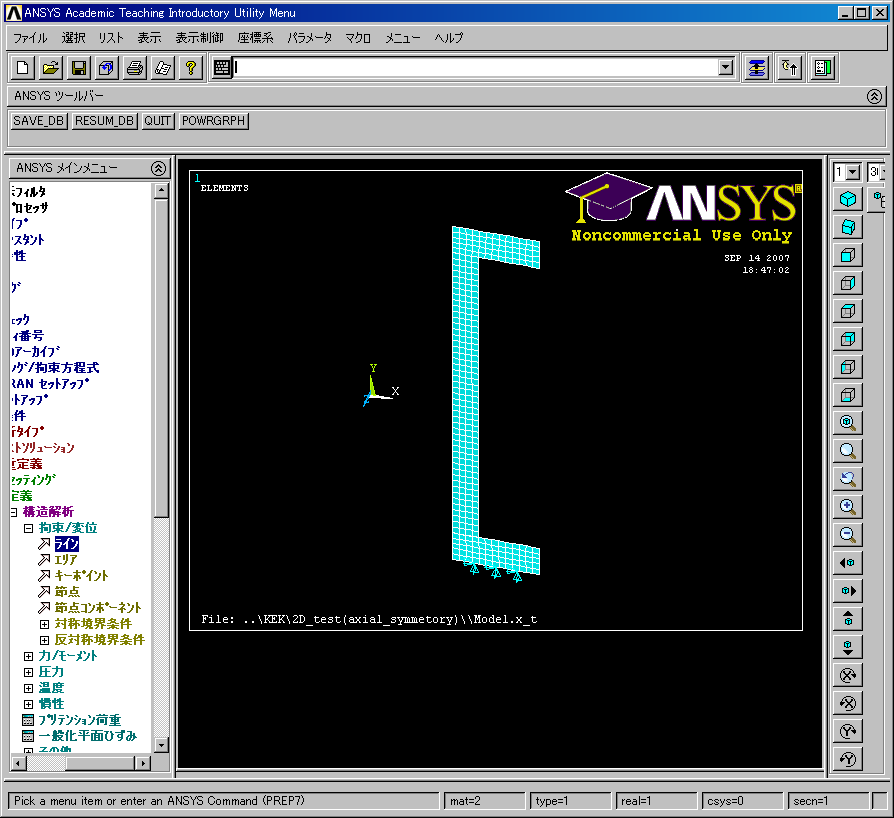Click the POWRGRPH button
894x818 pixels.
213,121
